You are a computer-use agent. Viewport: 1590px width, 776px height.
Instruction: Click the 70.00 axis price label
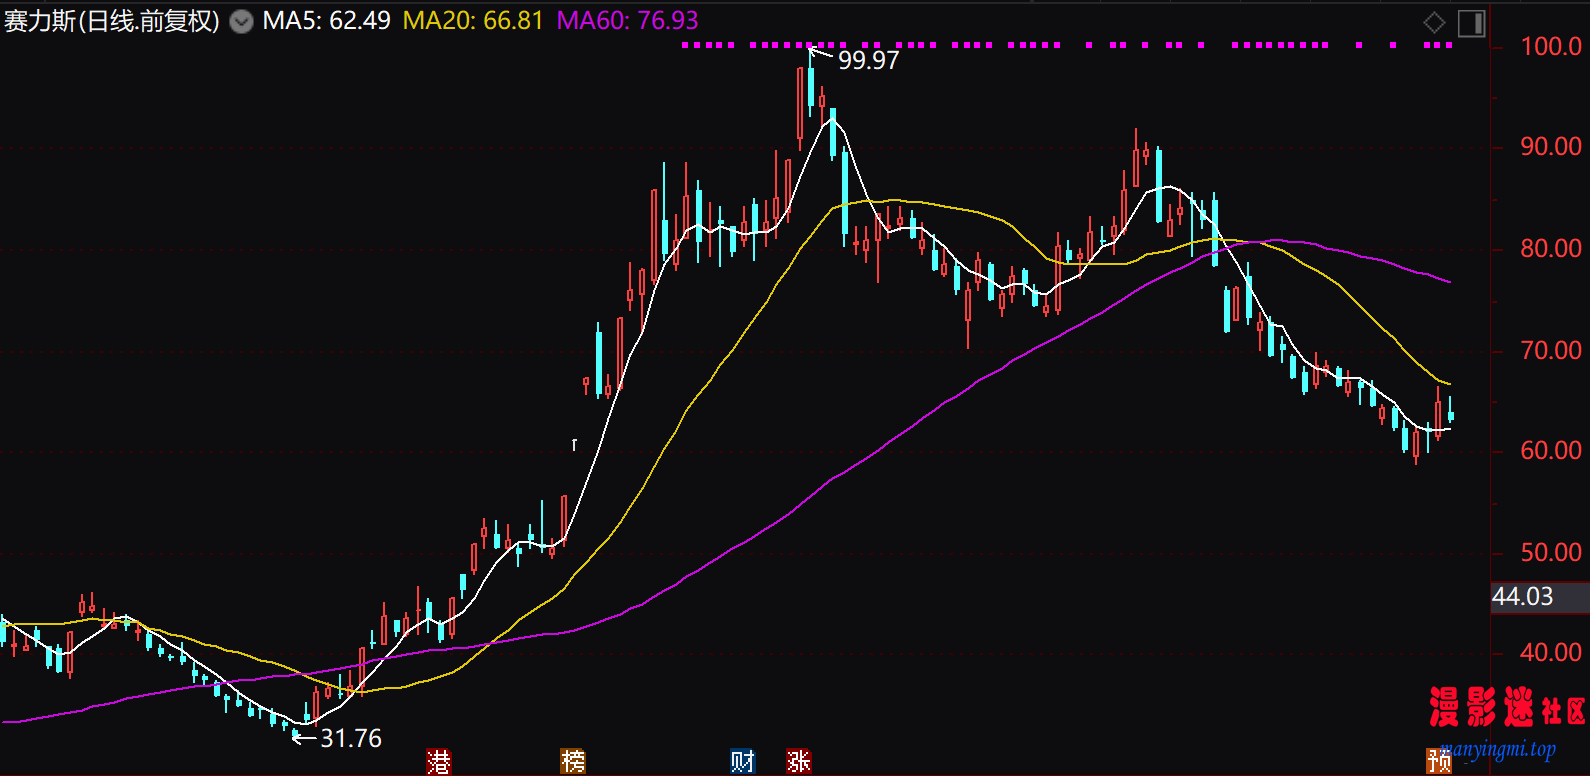coord(1551,351)
